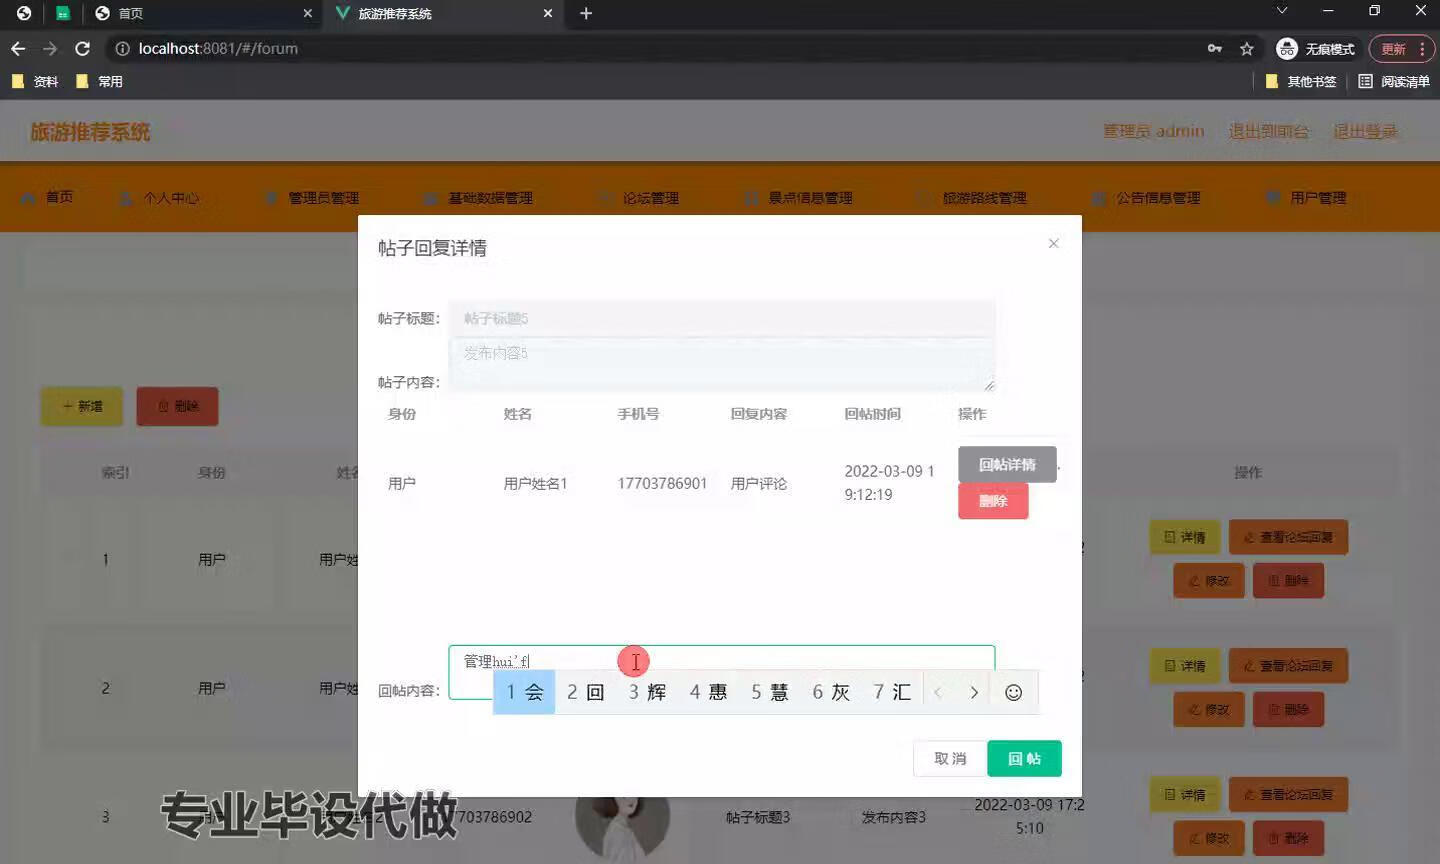Click the phone number 17703786901

[x=662, y=483]
